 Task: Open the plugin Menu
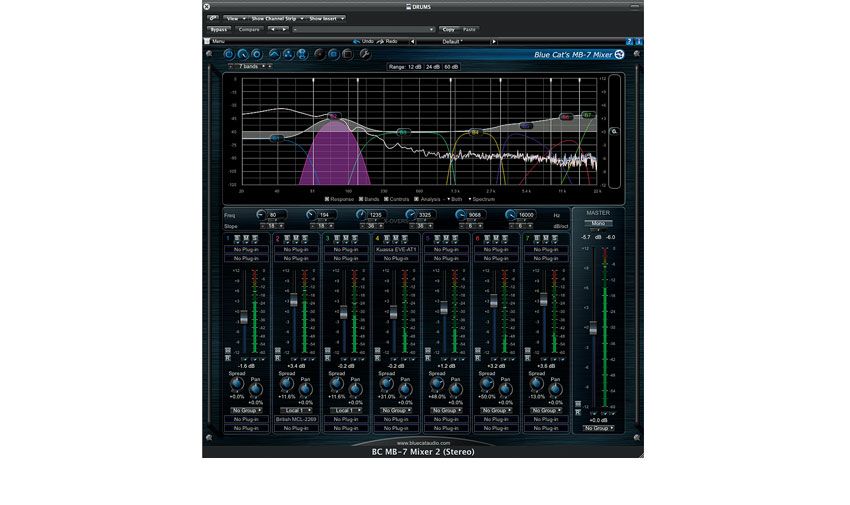coord(218,42)
